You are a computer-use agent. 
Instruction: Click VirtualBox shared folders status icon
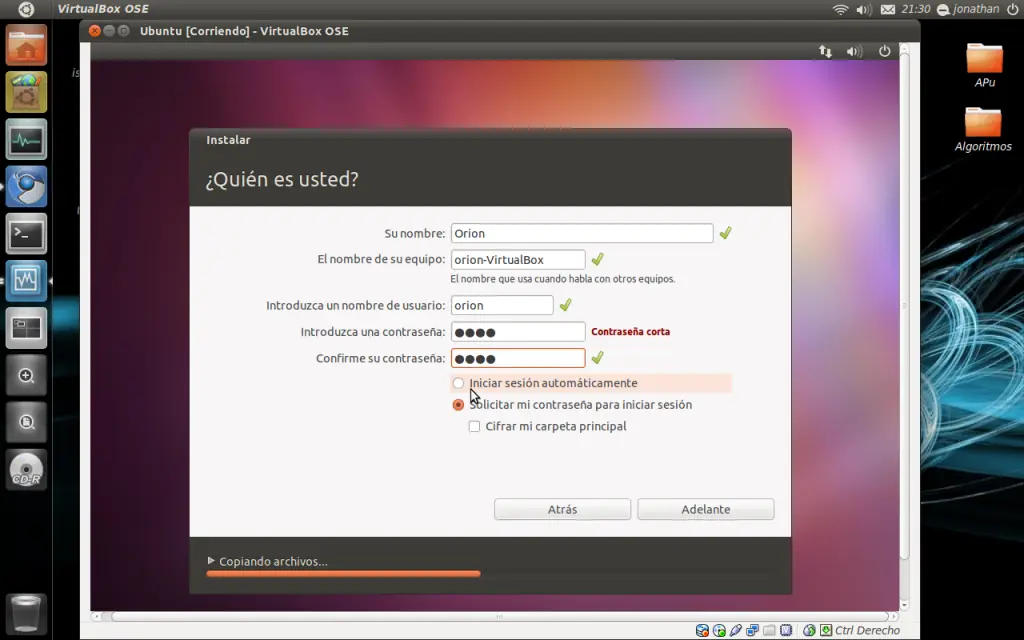tap(769, 630)
